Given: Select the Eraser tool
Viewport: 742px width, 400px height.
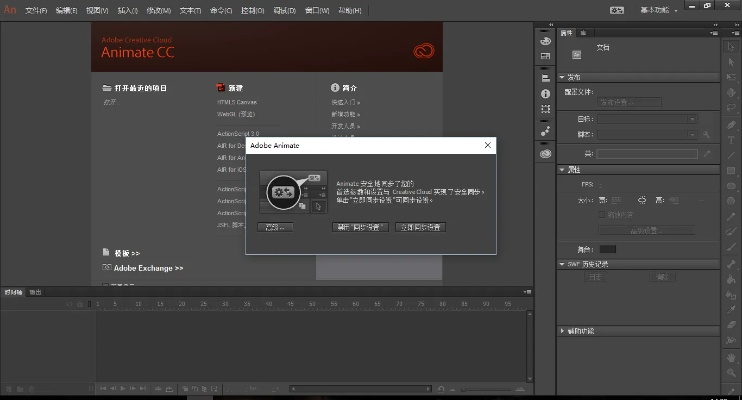Looking at the screenshot, I should click(x=731, y=325).
